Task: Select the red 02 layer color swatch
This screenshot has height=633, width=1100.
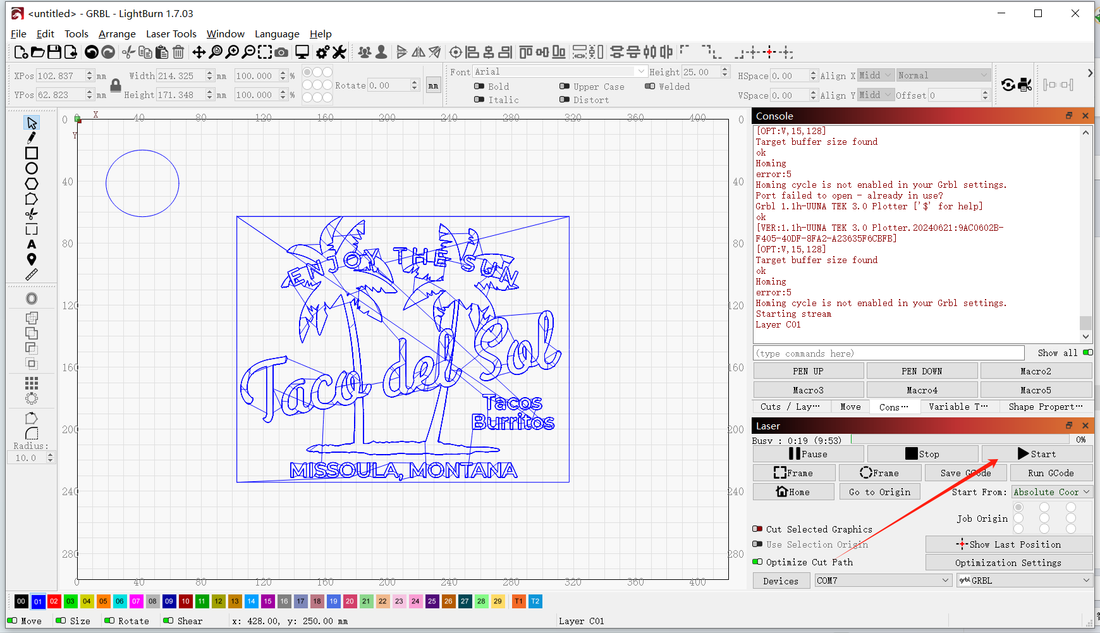Action: (x=54, y=601)
